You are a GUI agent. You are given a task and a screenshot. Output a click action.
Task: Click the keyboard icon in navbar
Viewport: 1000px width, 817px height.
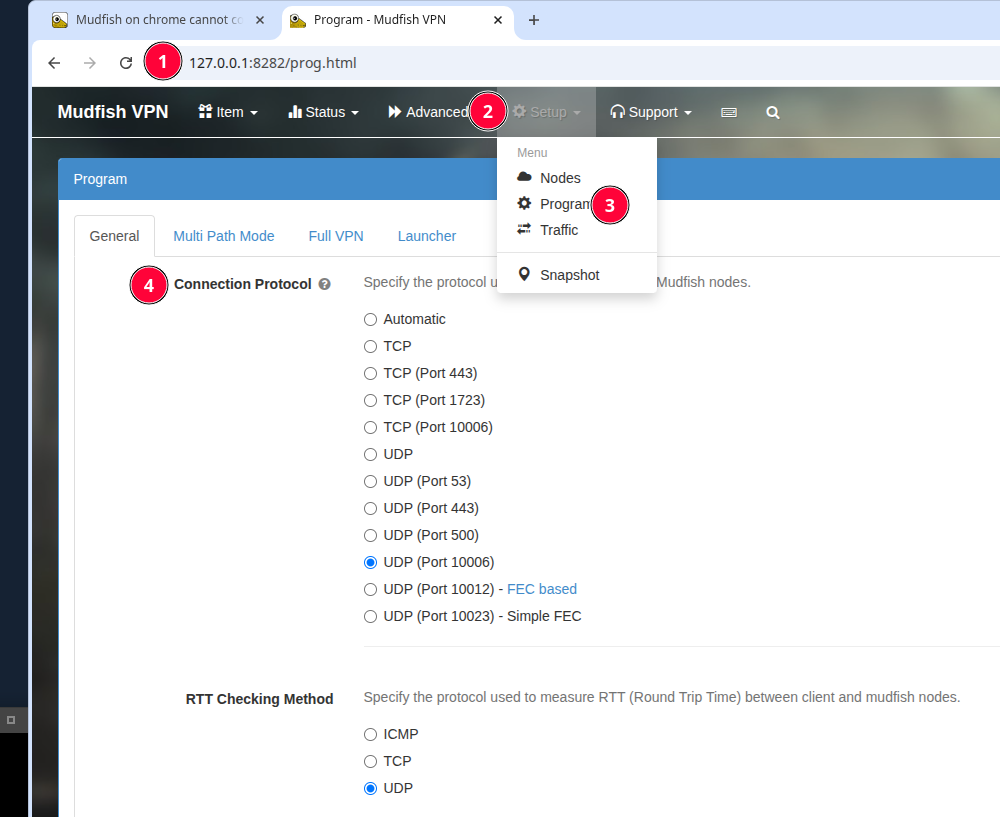(729, 113)
